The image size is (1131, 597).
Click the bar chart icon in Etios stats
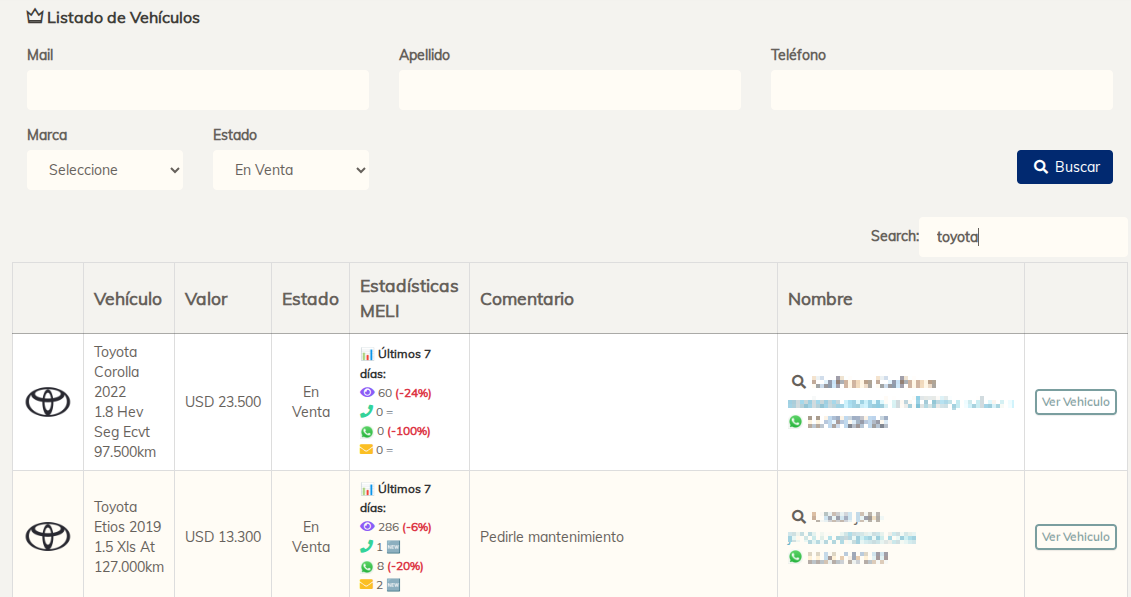(367, 489)
